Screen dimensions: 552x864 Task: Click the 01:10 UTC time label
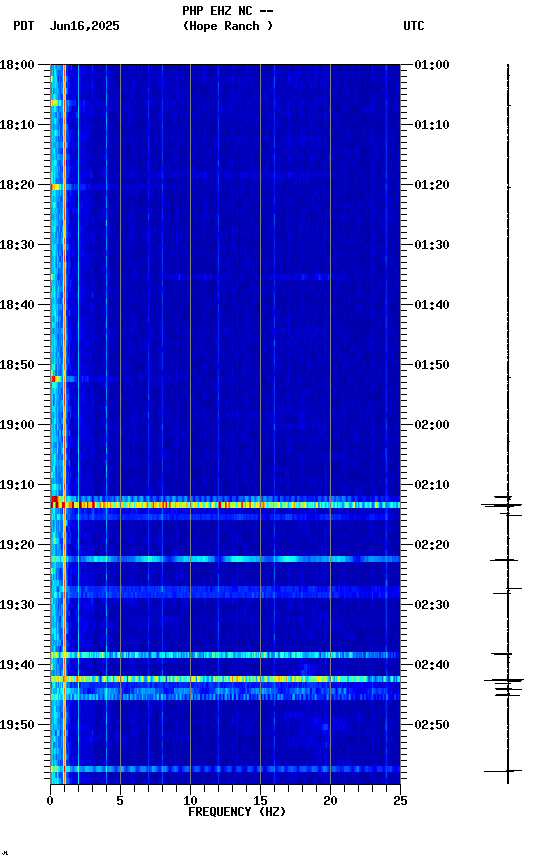432,125
